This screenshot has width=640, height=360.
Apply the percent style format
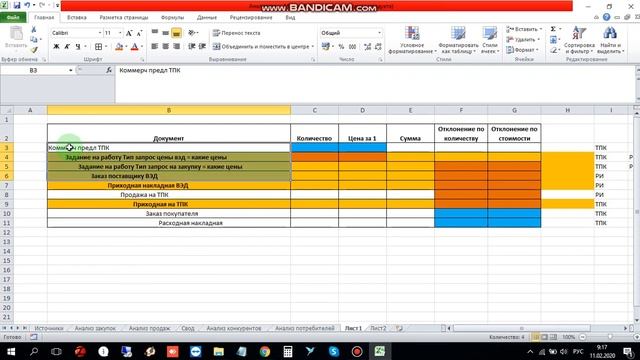click(341, 47)
